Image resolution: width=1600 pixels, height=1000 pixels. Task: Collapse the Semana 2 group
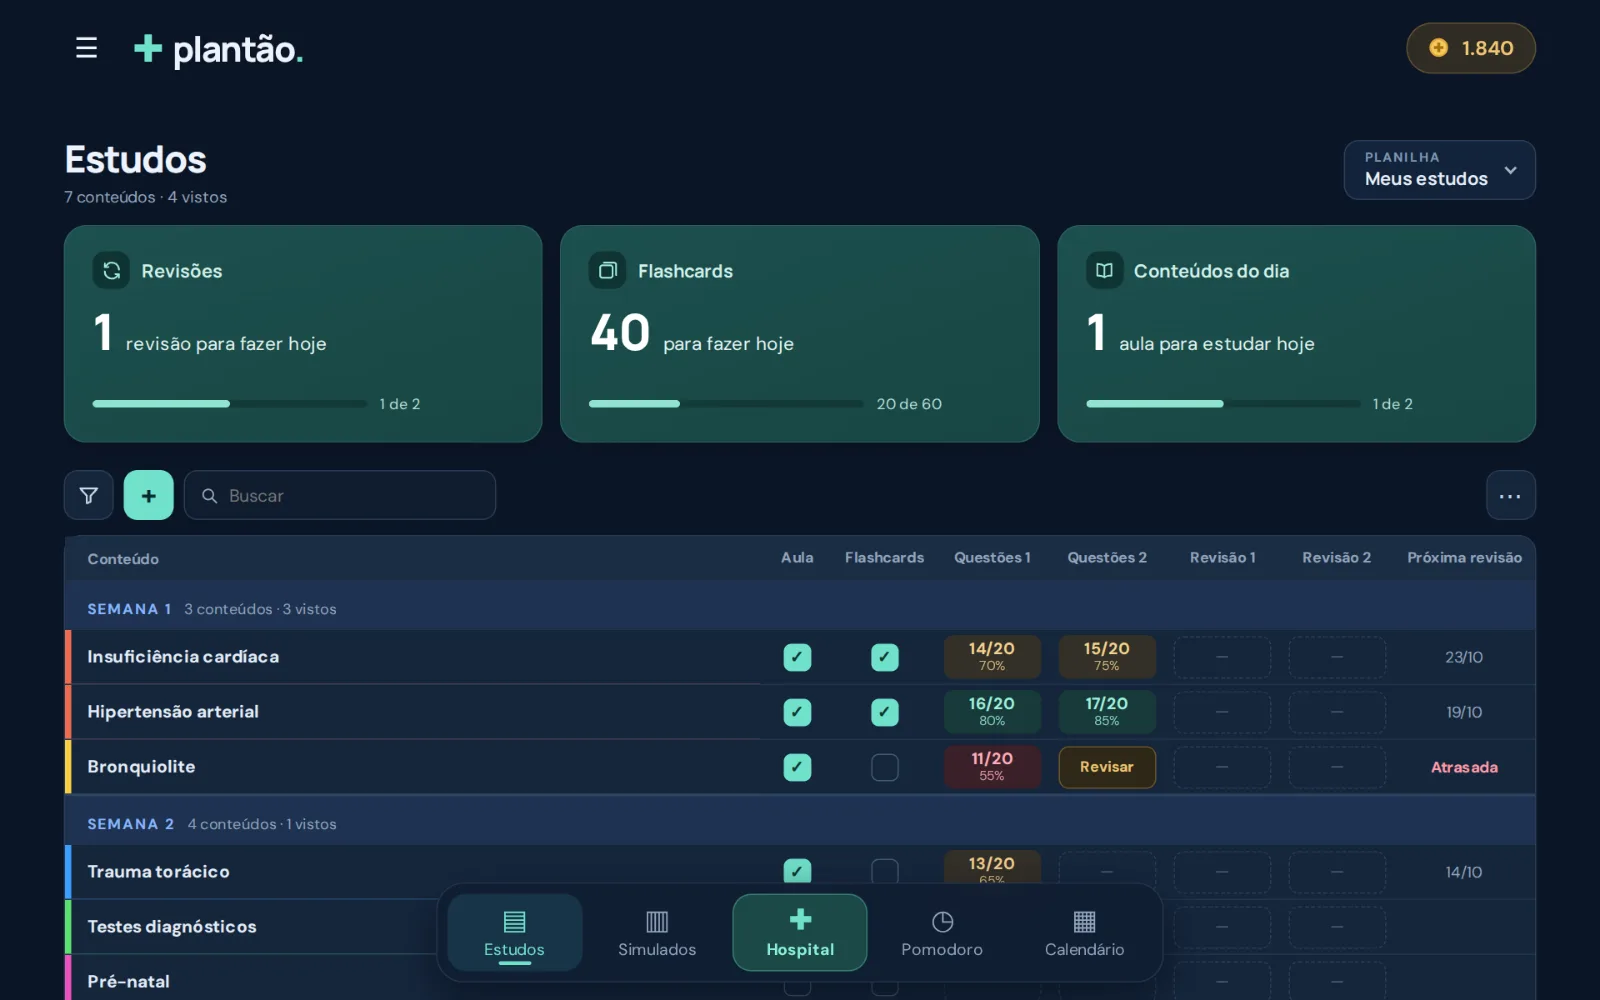coord(800,823)
